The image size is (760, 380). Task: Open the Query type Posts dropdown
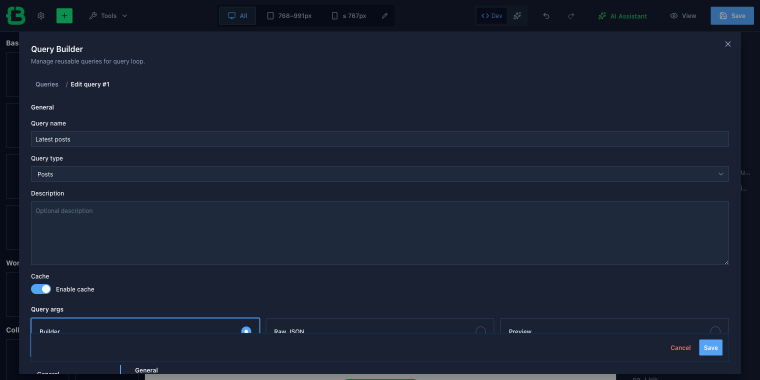(380, 174)
